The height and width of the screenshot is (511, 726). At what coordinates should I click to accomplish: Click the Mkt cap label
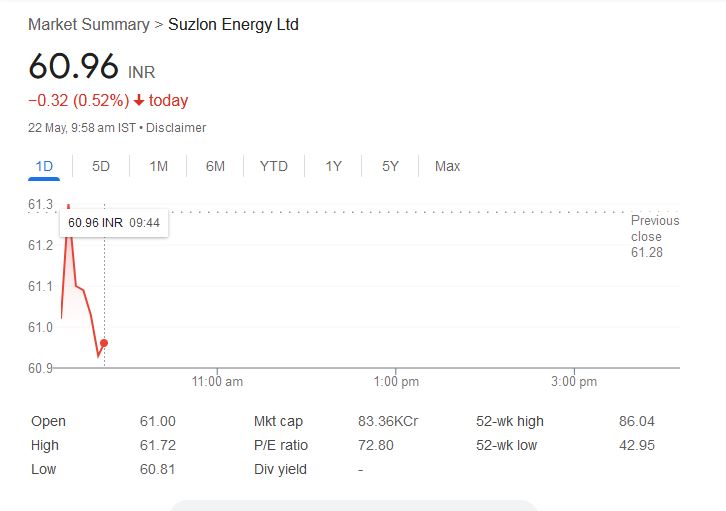[x=278, y=422]
